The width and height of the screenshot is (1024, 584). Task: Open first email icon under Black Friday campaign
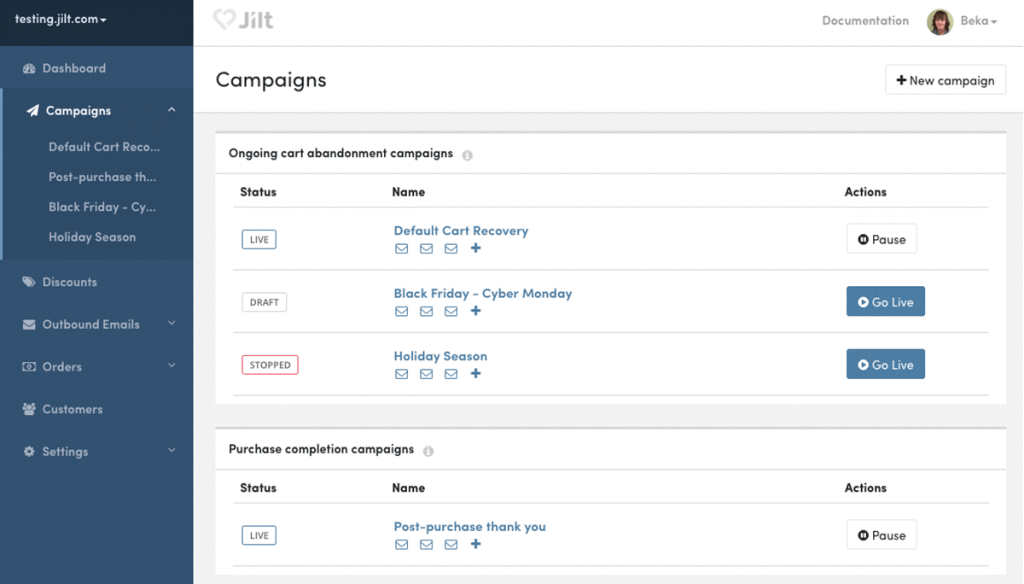(x=402, y=311)
